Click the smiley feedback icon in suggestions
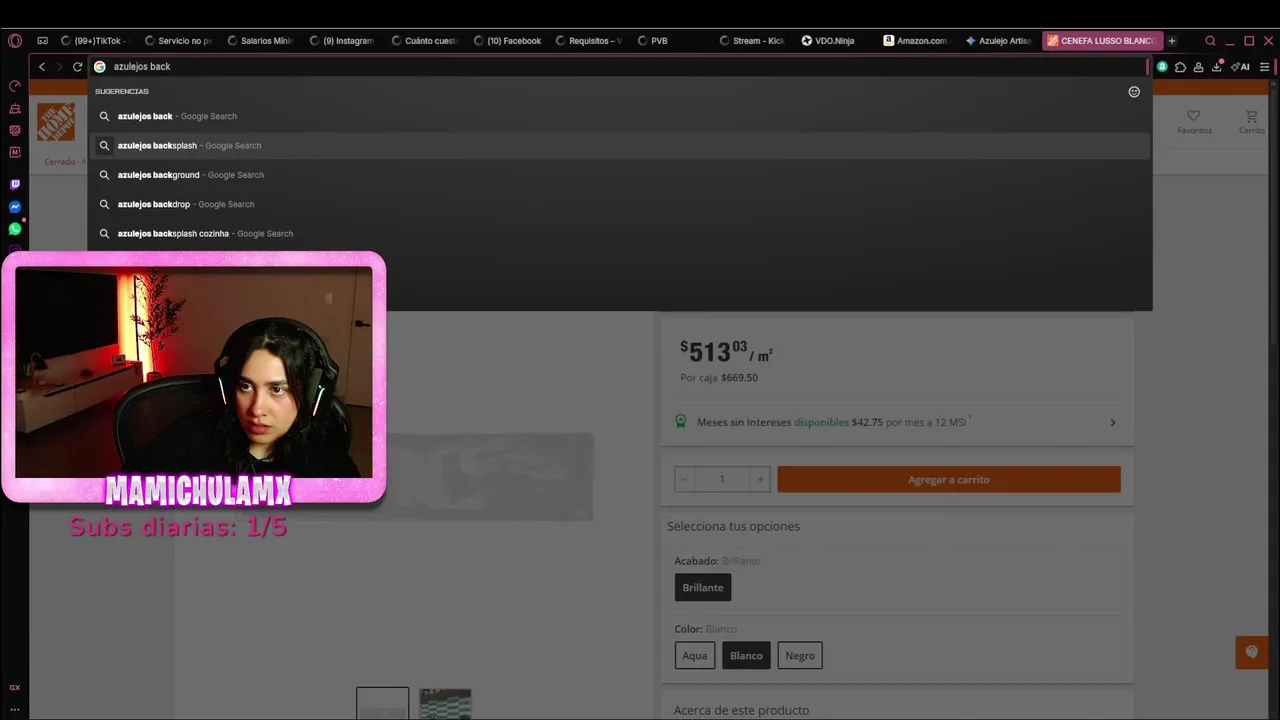Image resolution: width=1280 pixels, height=720 pixels. (1134, 92)
